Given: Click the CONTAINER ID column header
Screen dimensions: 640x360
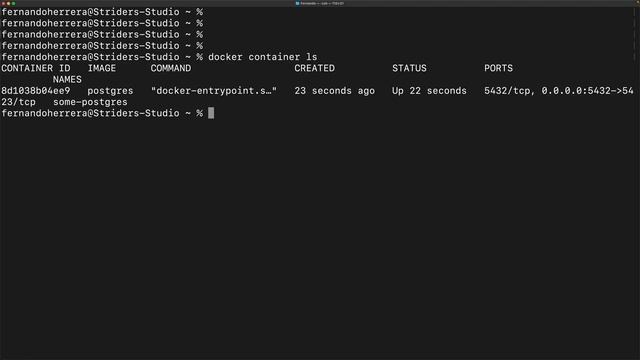Looking at the screenshot, I should pyautogui.click(x=36, y=68).
